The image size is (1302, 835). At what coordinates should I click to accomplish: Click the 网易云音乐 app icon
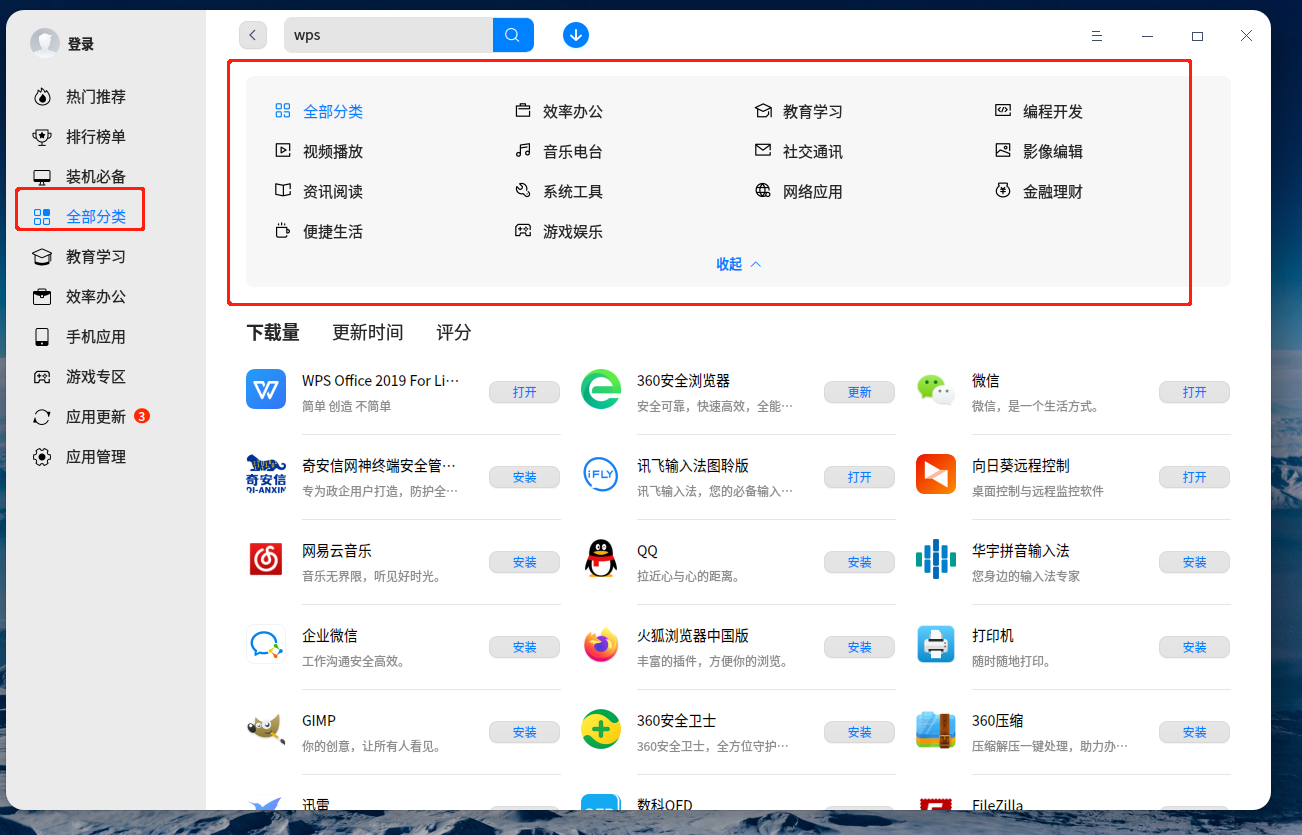(x=266, y=559)
